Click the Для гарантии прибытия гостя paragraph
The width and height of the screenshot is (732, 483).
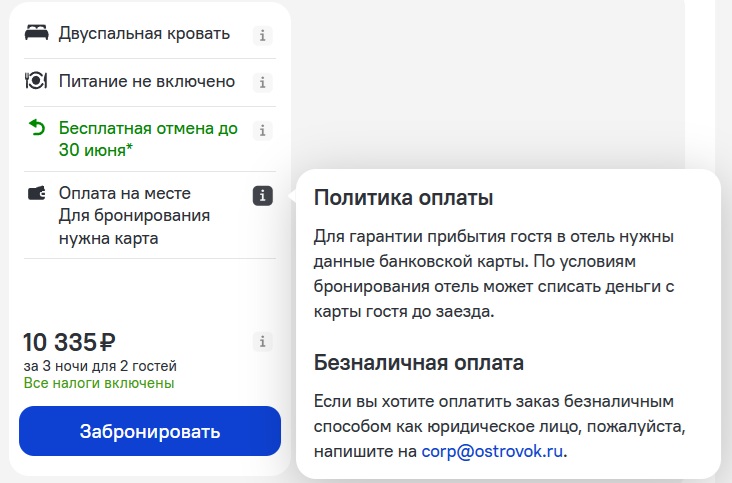[494, 273]
